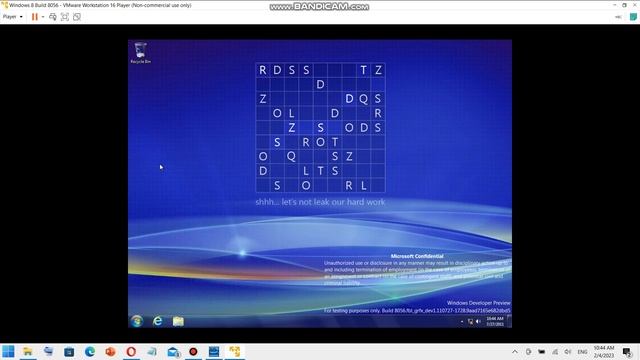Screen dimensions: 640x360
Task: Switch input language via ENG indicator
Action: click(x=582, y=351)
